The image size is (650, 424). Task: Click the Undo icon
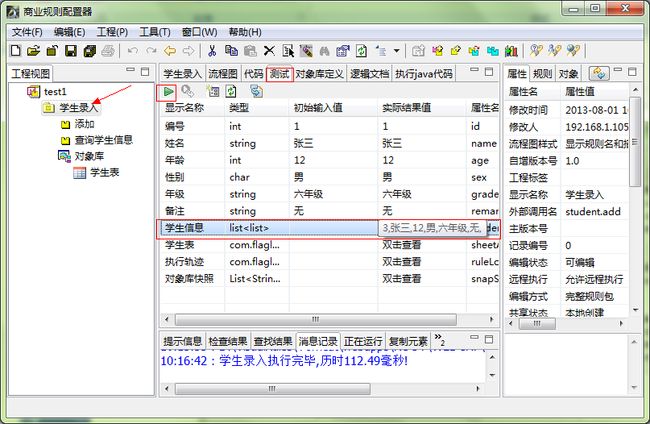(133, 51)
